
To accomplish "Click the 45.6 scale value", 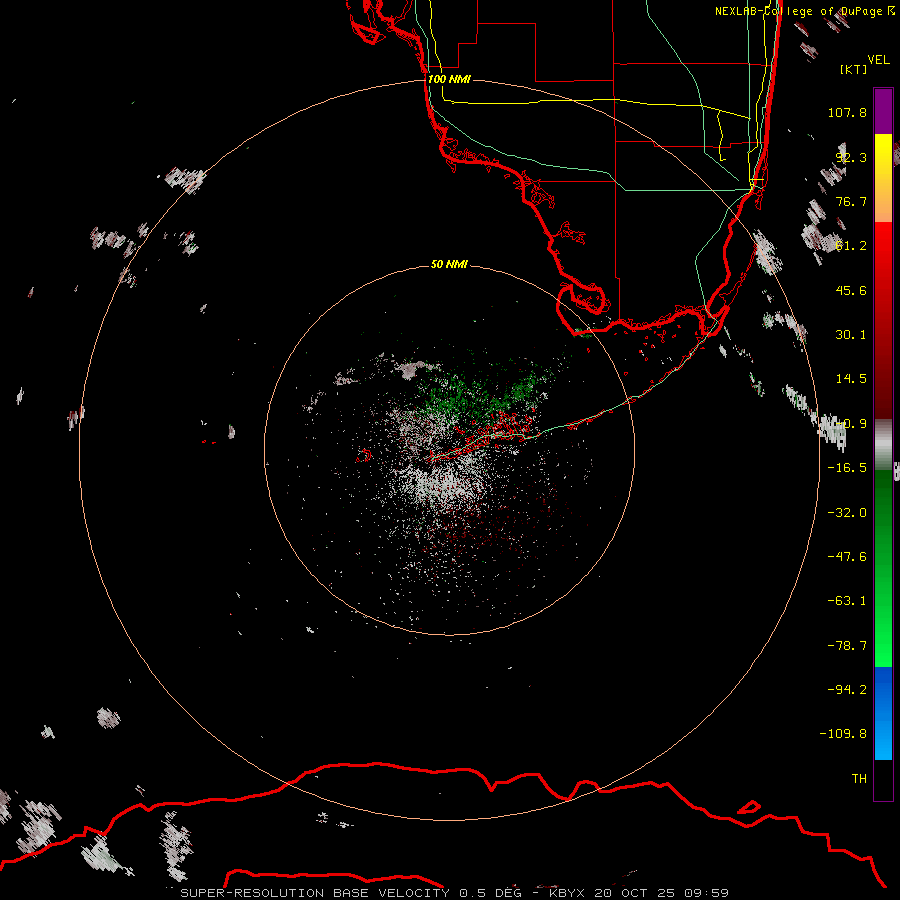I will point(851,290).
